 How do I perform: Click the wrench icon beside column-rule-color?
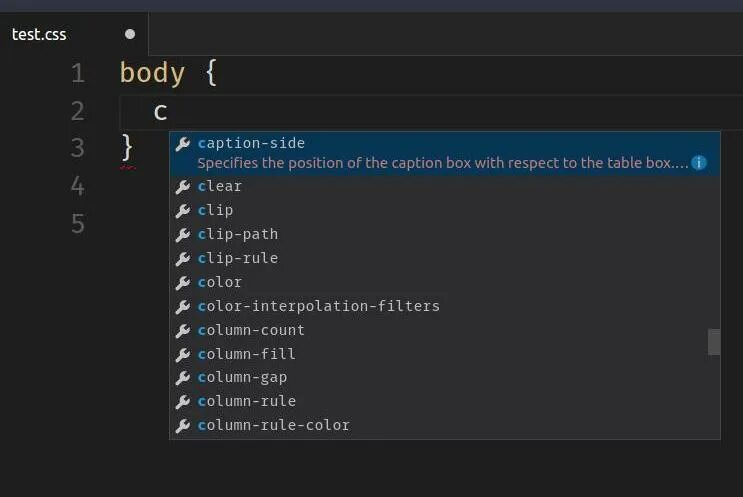[x=183, y=426]
